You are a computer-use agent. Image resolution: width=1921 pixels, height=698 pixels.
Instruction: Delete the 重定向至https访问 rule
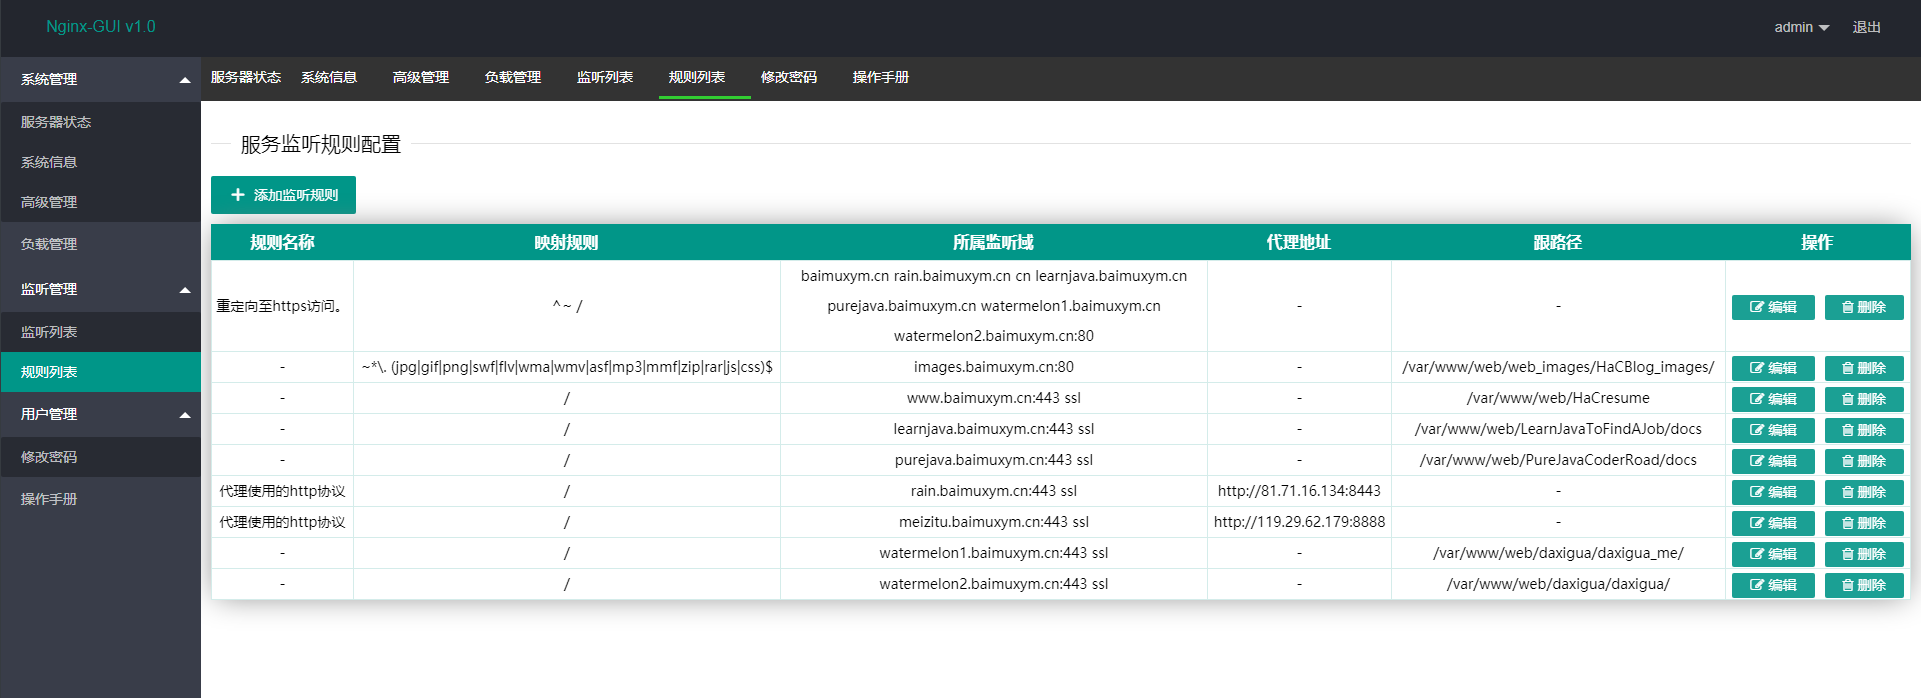tap(1863, 307)
